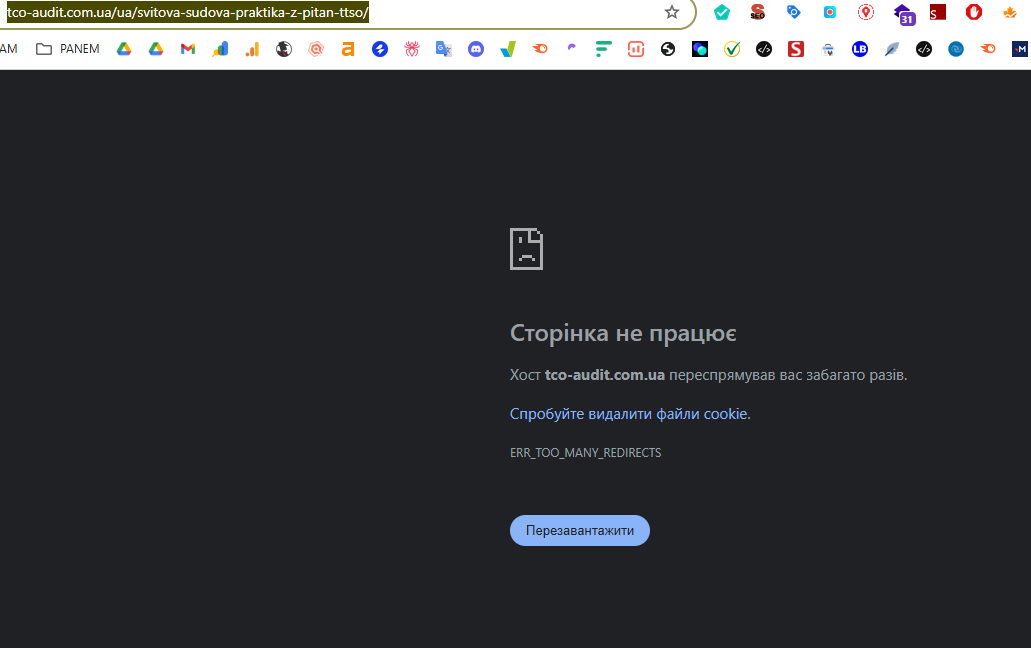This screenshot has width=1031, height=648.
Task: Open Google Drive bookmark beside the Gmail icon
Action: (x=156, y=49)
